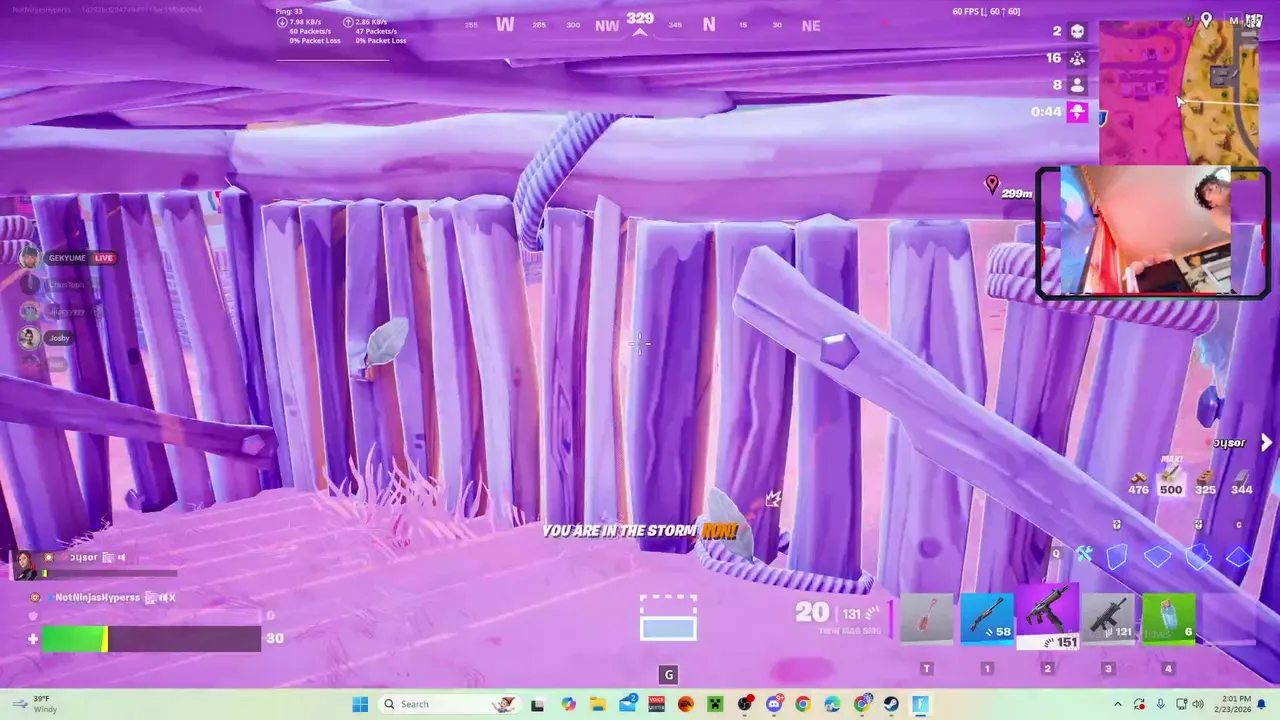Open the Windows Start menu

360,704
